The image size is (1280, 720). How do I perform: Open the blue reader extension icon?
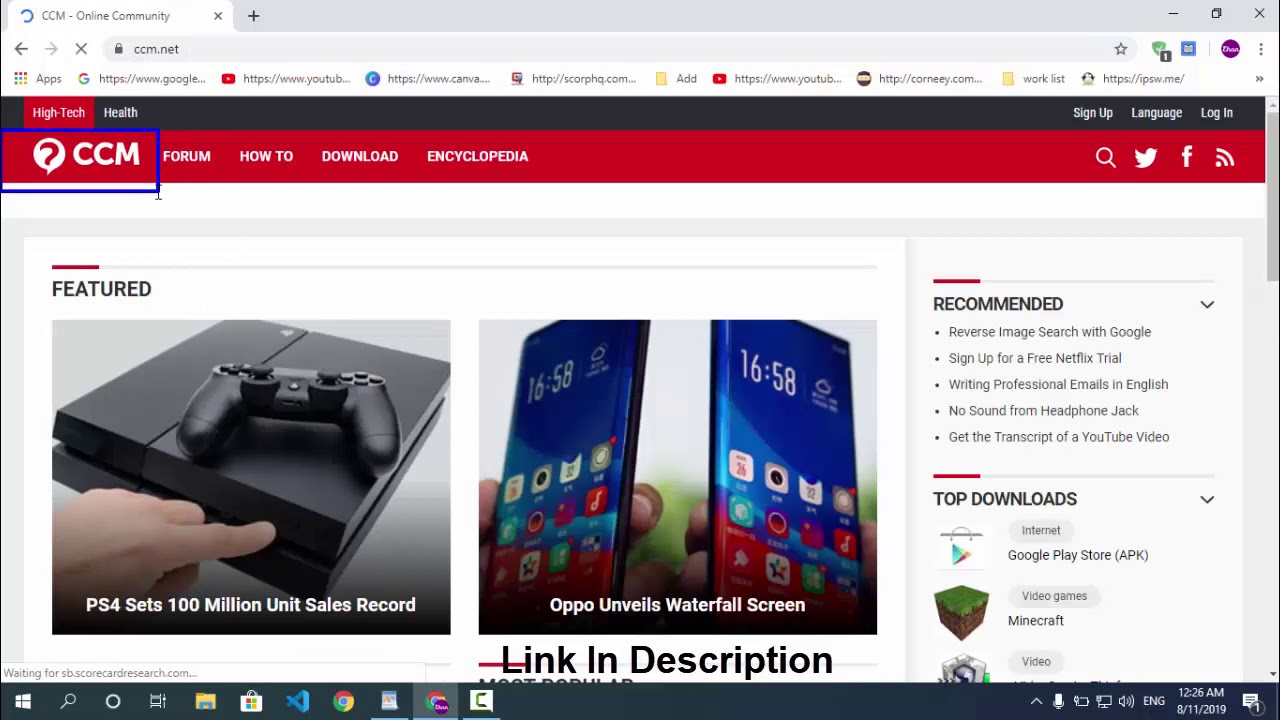point(1189,49)
